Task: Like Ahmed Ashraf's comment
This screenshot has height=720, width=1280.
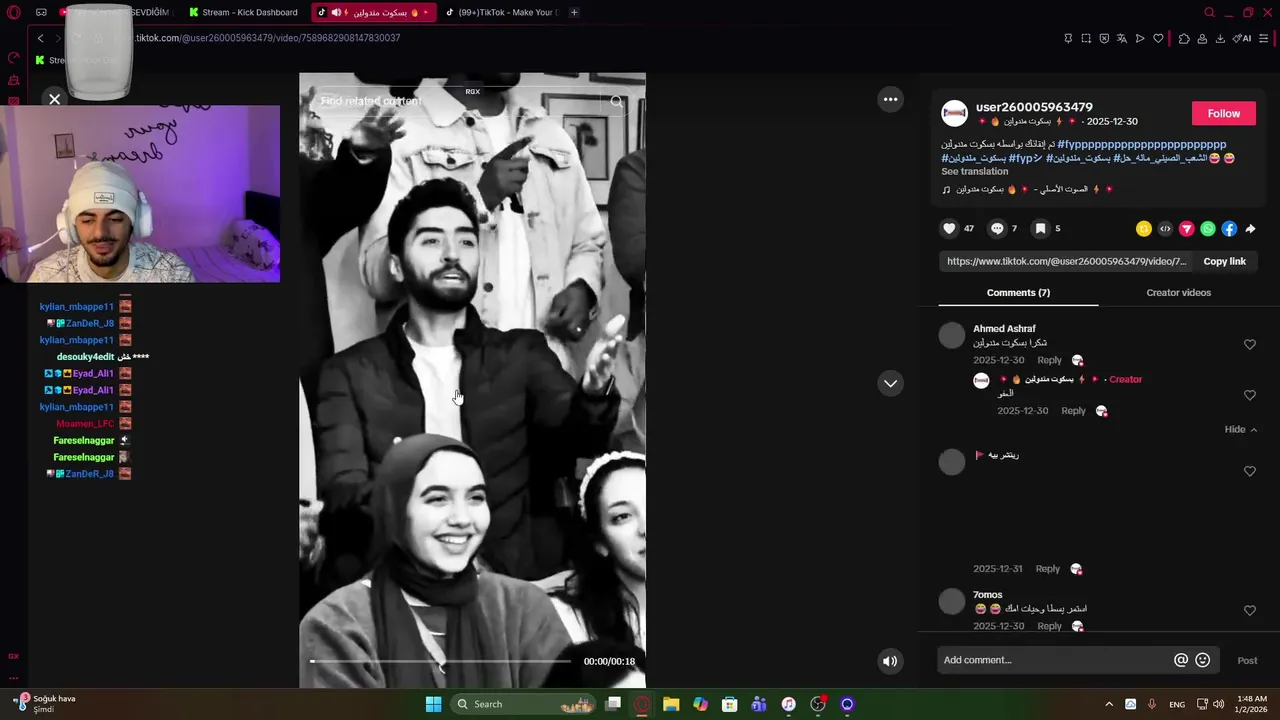Action: (1249, 344)
